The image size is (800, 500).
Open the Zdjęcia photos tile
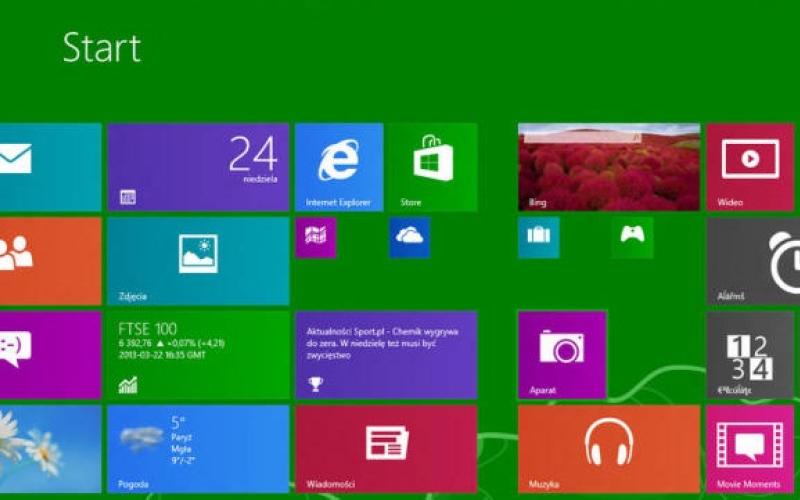tap(198, 261)
